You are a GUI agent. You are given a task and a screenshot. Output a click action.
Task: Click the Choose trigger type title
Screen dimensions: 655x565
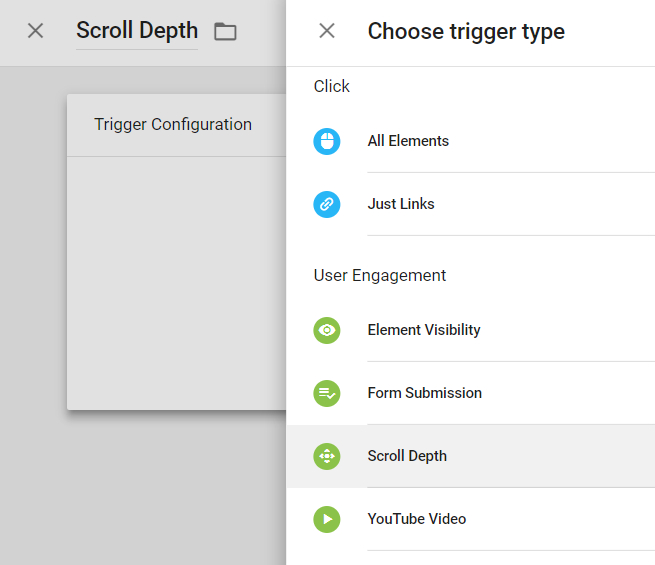466,31
